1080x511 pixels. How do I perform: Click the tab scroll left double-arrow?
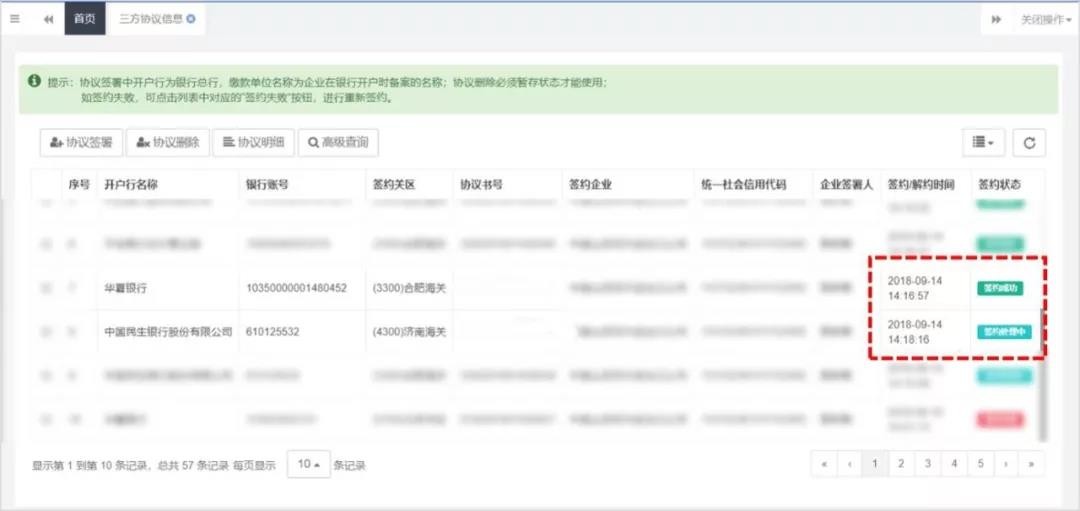coord(48,19)
